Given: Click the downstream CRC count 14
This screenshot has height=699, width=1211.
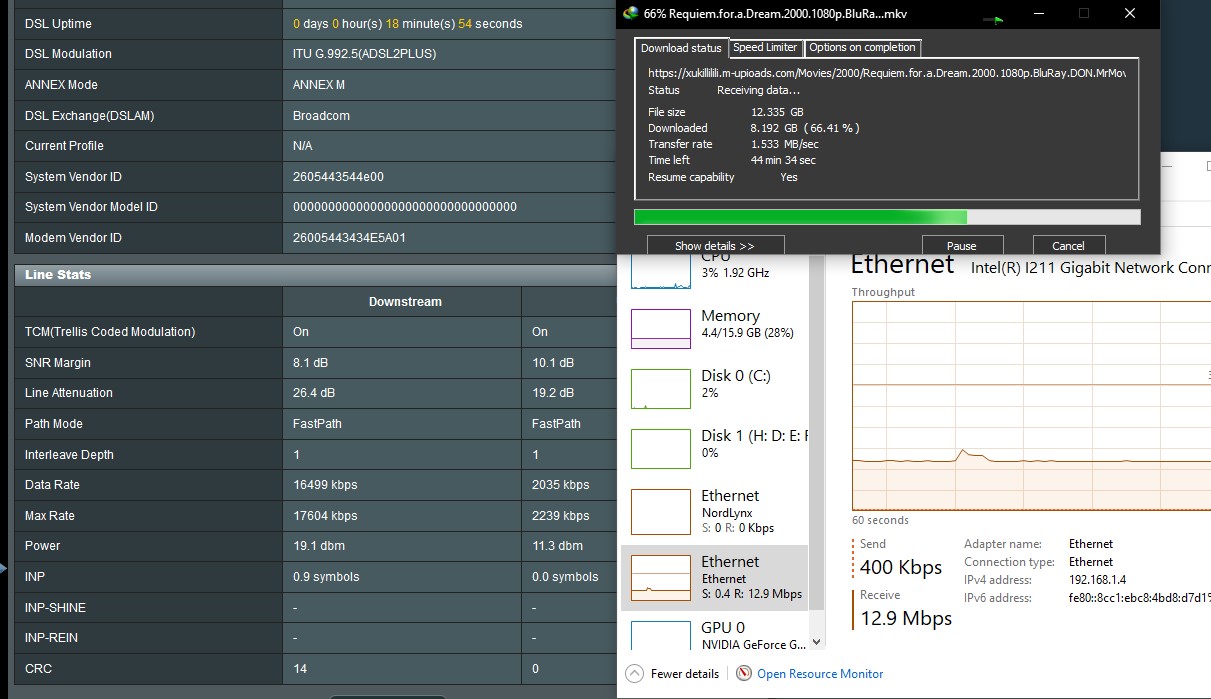Looking at the screenshot, I should 300,669.
